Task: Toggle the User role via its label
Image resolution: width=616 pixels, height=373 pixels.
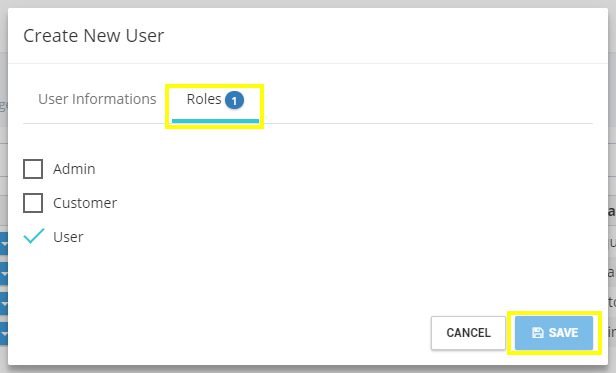Action: pos(68,237)
